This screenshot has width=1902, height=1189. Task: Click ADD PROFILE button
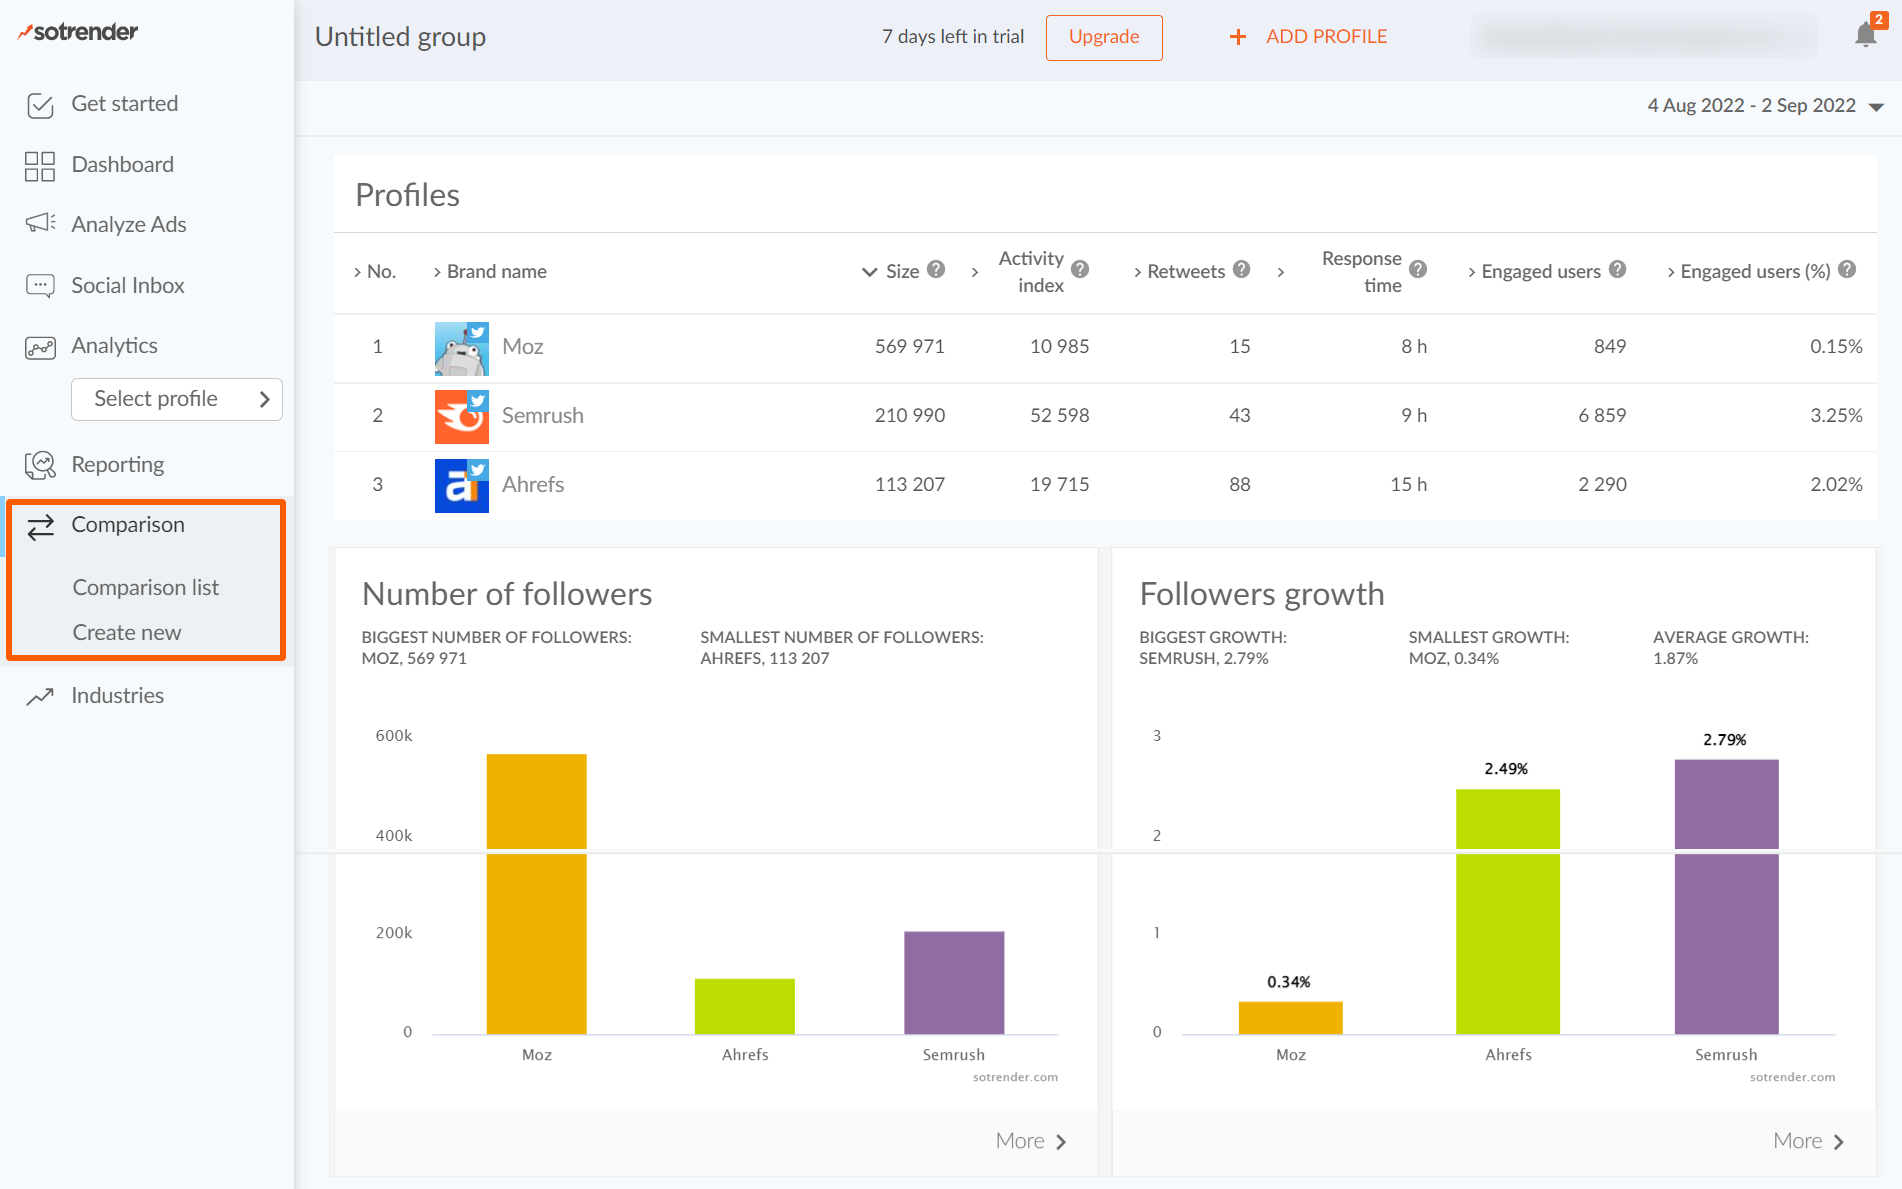(x=1308, y=37)
